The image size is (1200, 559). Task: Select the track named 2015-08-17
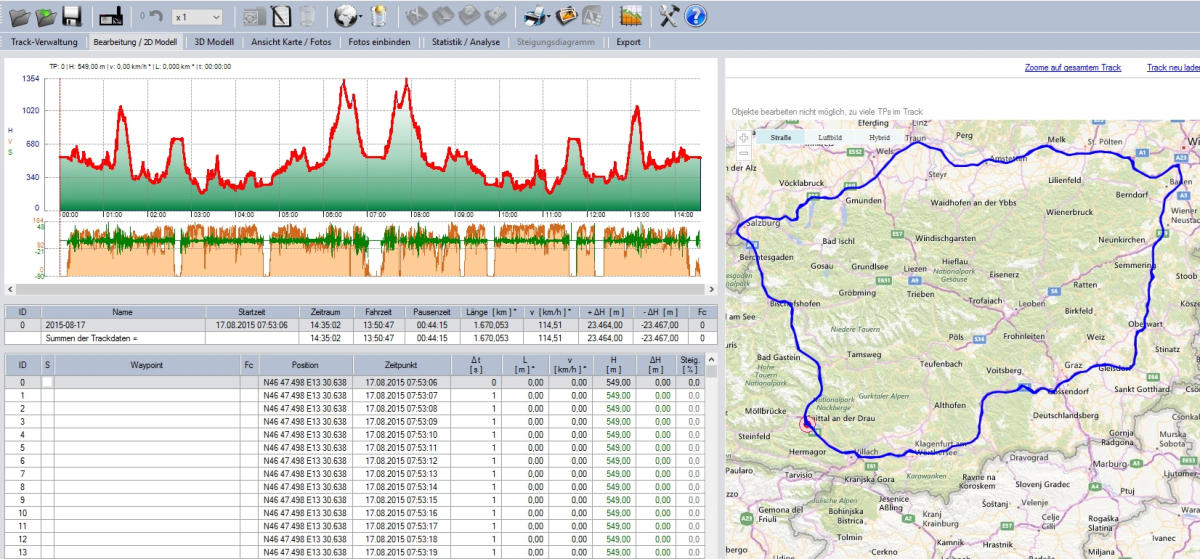pyautogui.click(x=122, y=325)
